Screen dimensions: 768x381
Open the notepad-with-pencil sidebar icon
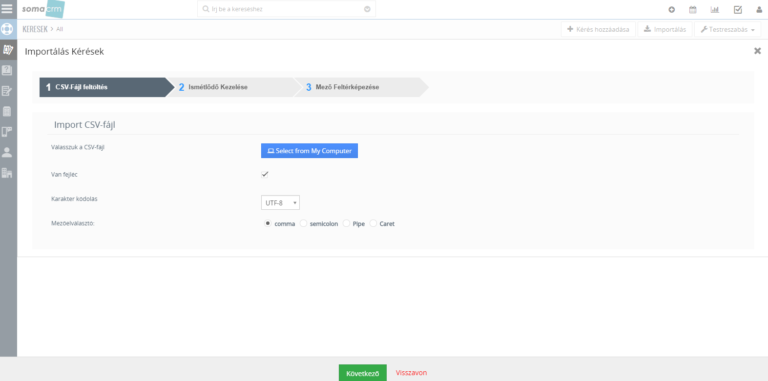click(x=7, y=91)
